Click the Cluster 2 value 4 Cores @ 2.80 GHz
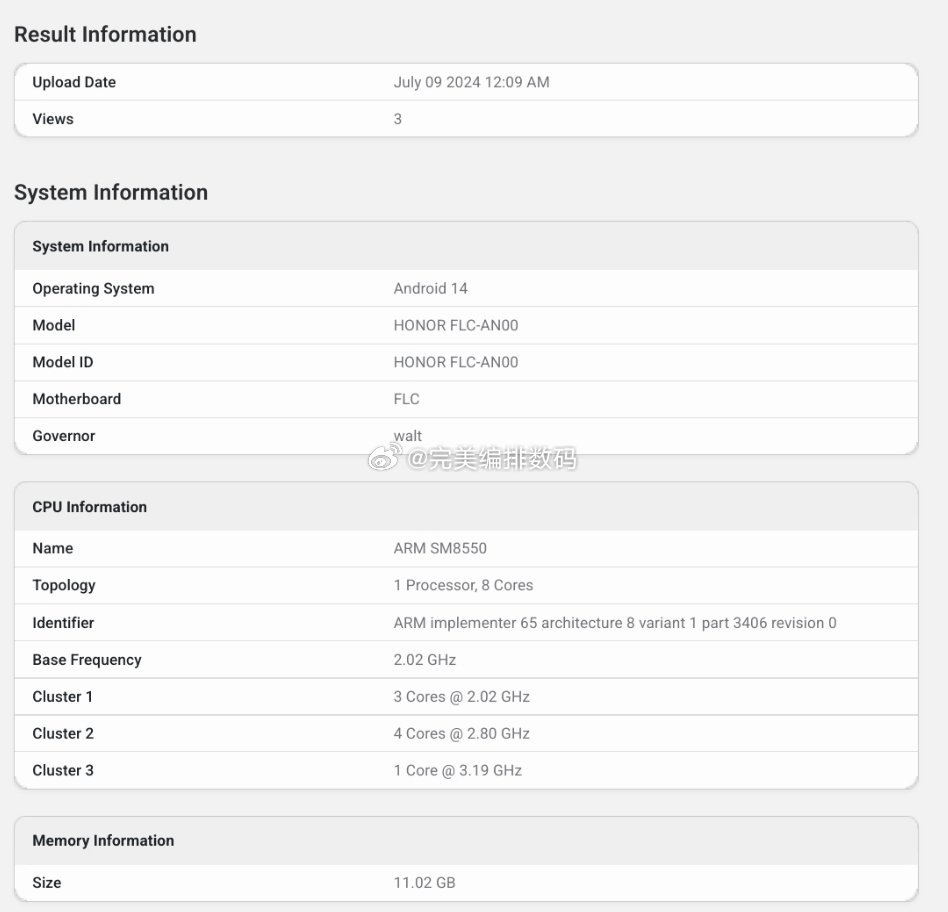Image resolution: width=948 pixels, height=912 pixels. coord(461,733)
